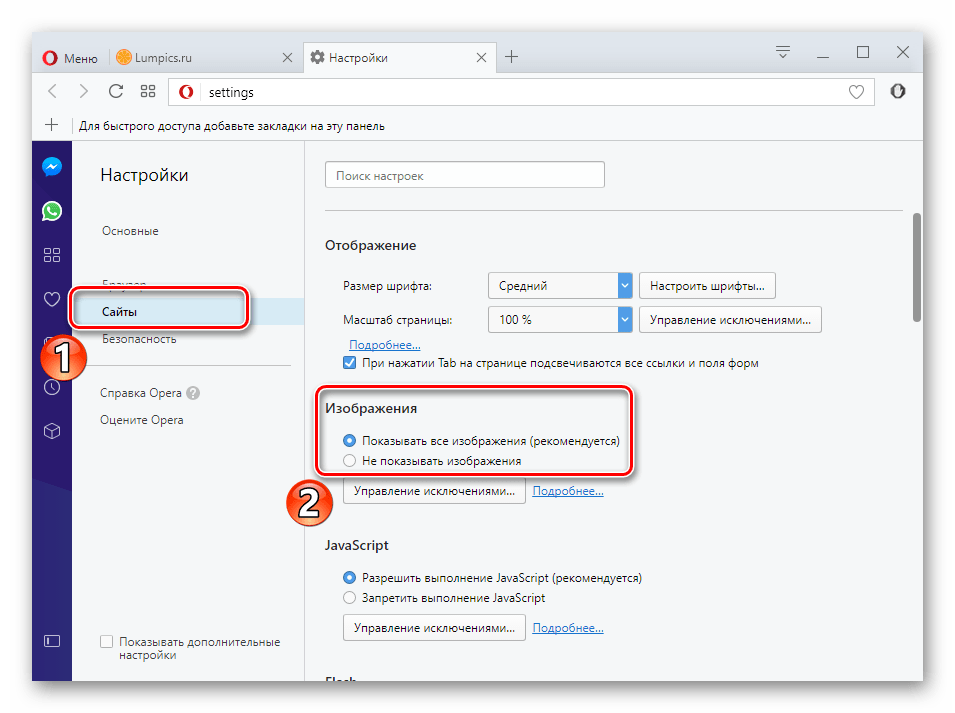This screenshot has width=955, height=713.
Task: Go back with the back arrow
Action: (x=52, y=91)
